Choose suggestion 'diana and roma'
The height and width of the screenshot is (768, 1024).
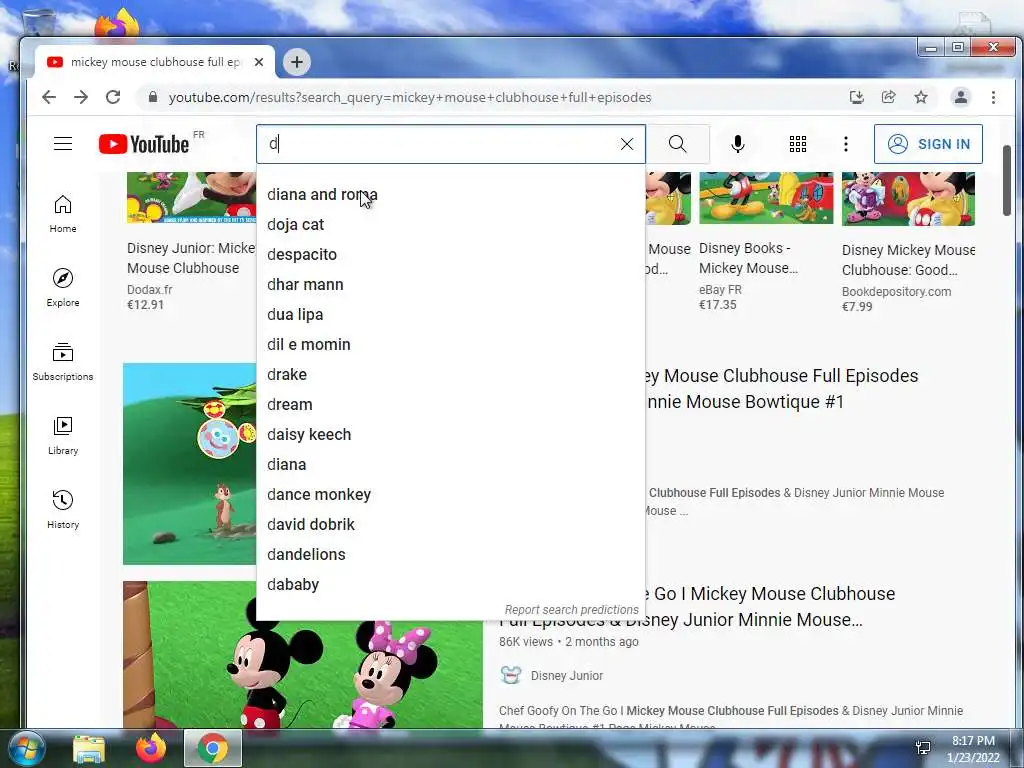pyautogui.click(x=451, y=195)
